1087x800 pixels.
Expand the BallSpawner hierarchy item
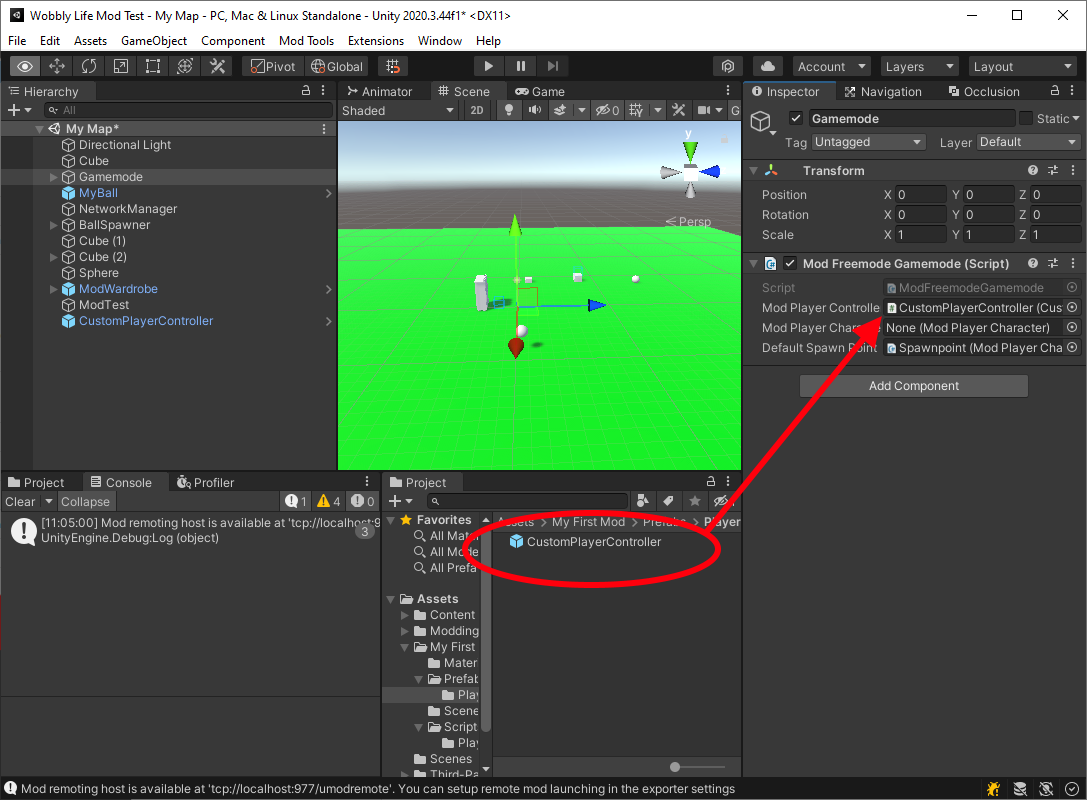pos(53,225)
